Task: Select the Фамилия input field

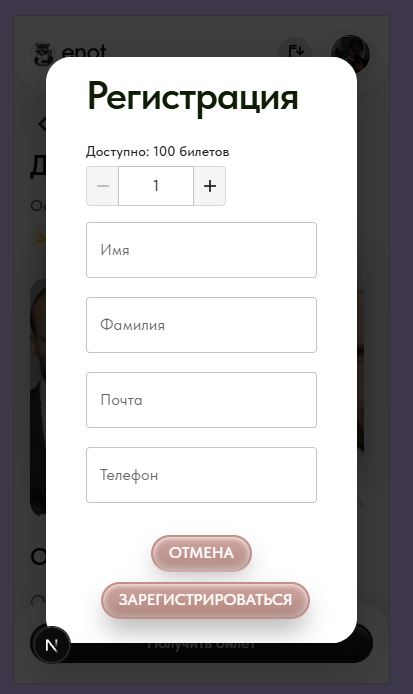Action: (201, 325)
